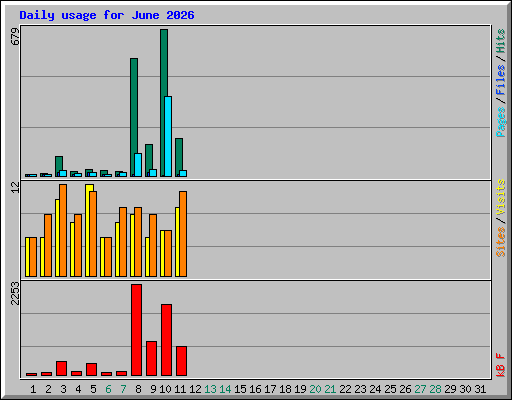512x400 pixels.
Task: Click day label 3 on the x-axis
Action: coord(63,389)
